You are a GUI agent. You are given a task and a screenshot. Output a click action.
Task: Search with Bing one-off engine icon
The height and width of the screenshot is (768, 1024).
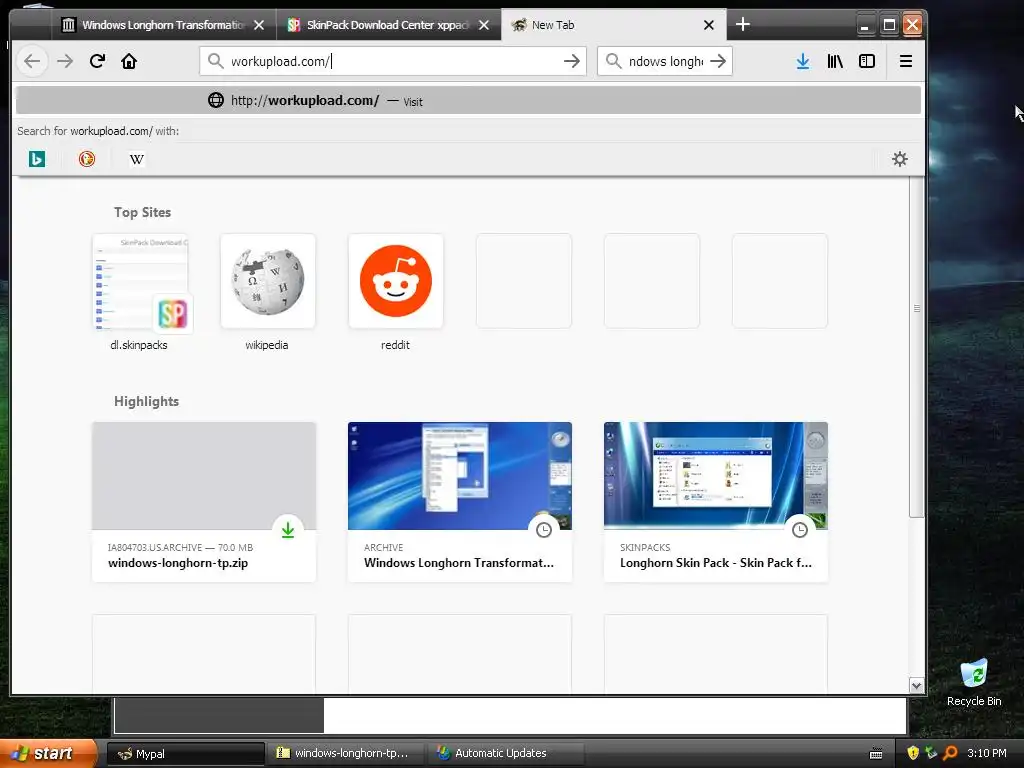tap(37, 159)
